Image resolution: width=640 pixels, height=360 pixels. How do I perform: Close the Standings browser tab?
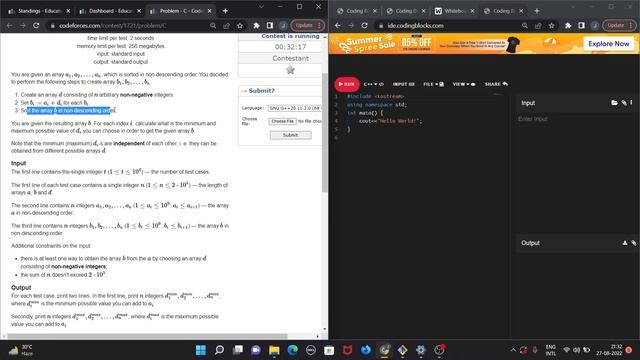click(68, 11)
